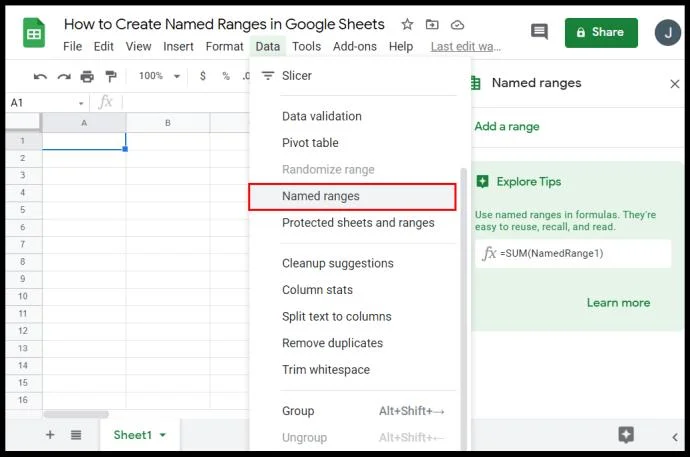Choose Remove duplicates item
This screenshot has width=690, height=457.
click(354, 343)
